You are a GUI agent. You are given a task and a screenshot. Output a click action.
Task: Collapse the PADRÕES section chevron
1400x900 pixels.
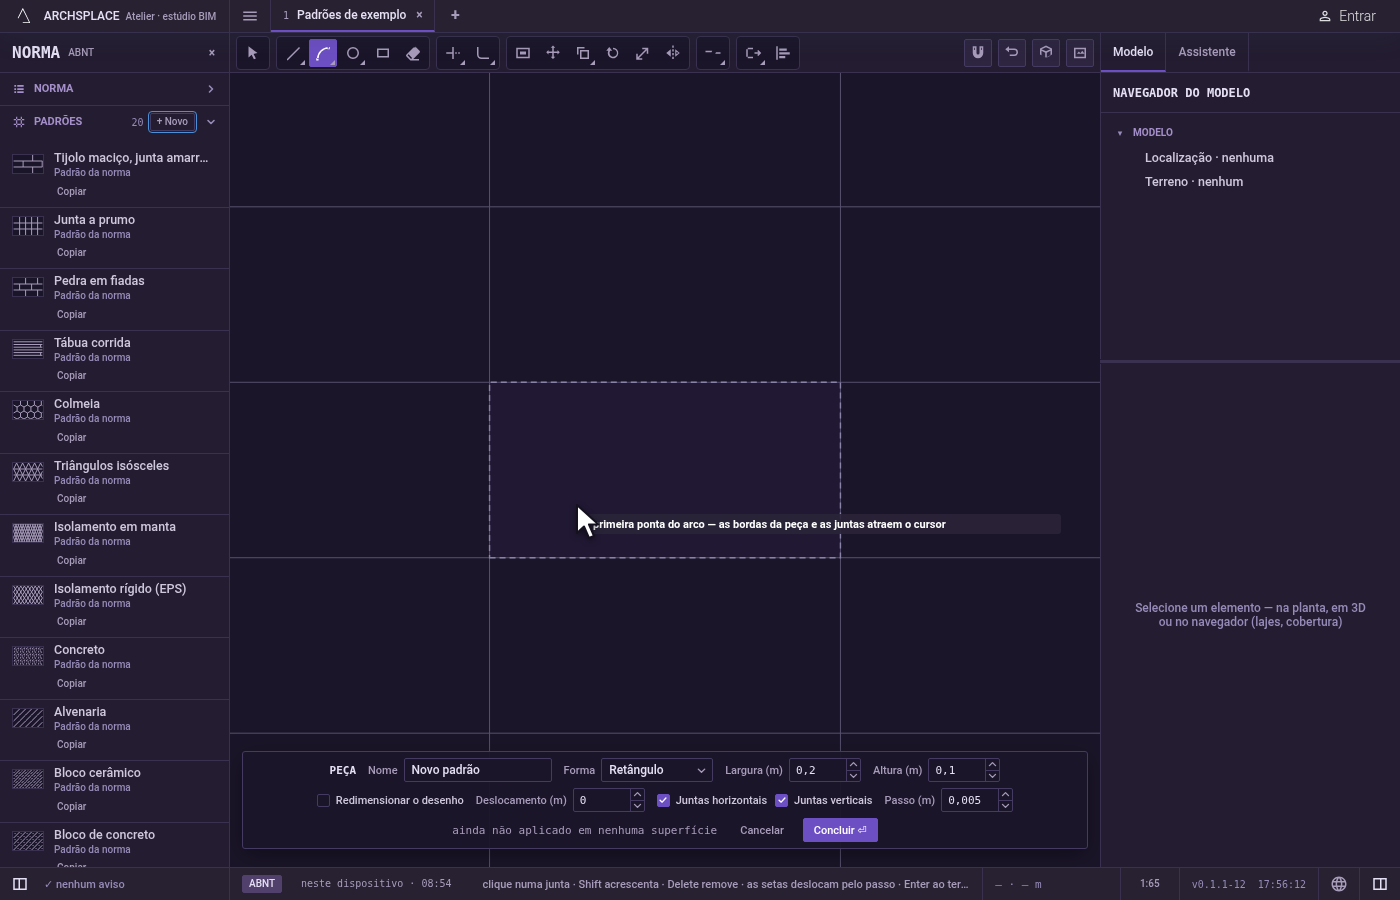211,122
